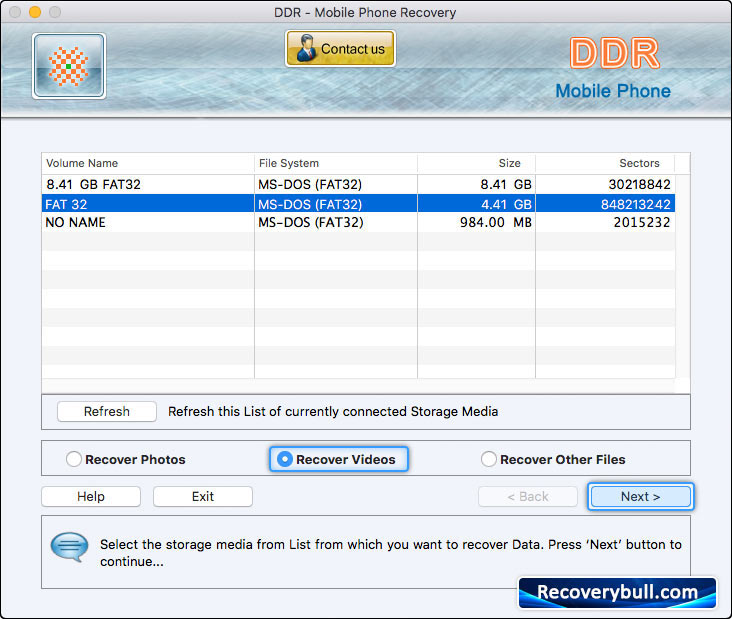Viewport: 732px width, 619px height.
Task: Click the orange DDR application logo icon
Action: [x=69, y=66]
